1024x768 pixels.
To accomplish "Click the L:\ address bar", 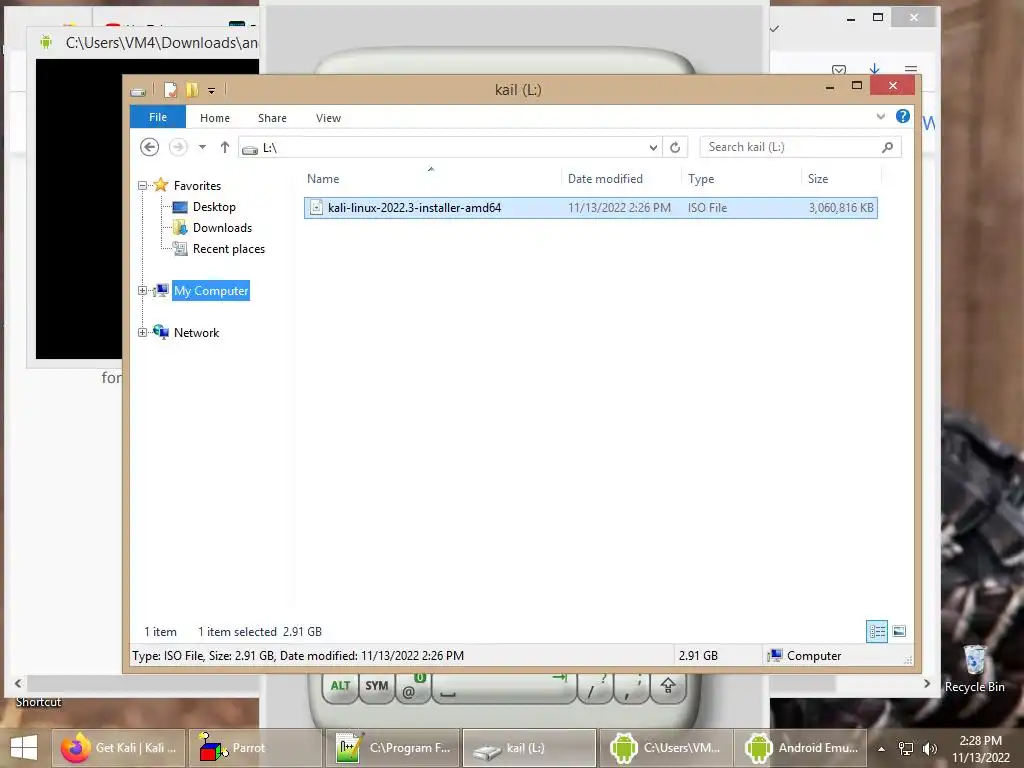I will pyautogui.click(x=451, y=148).
